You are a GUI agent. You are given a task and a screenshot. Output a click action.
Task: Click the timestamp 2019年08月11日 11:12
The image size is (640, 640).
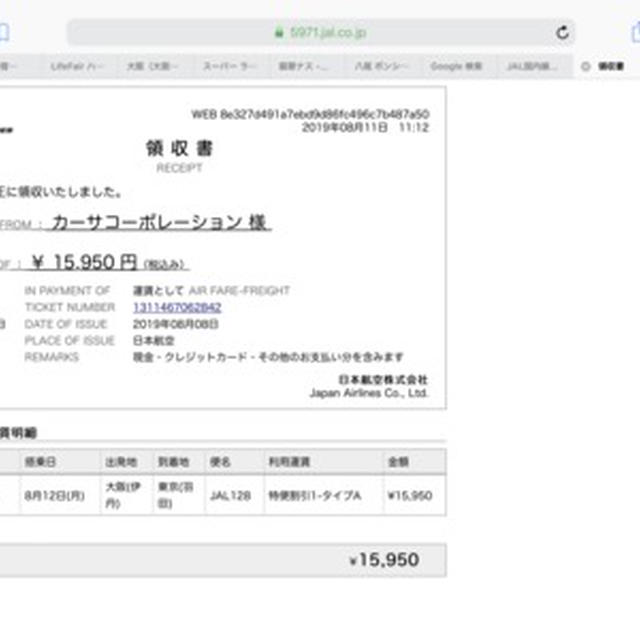pos(365,127)
